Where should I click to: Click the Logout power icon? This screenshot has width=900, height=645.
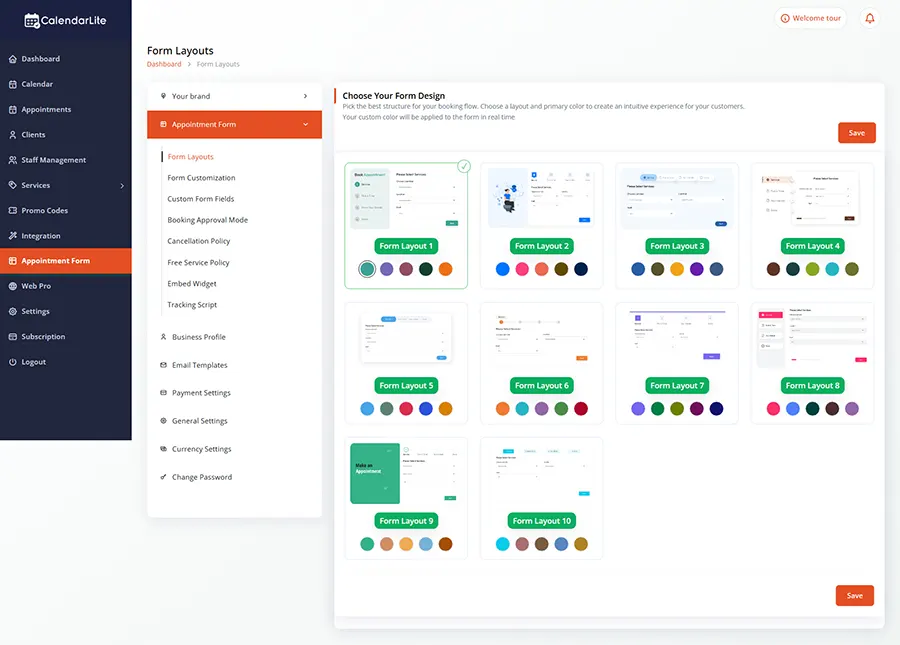(x=13, y=362)
